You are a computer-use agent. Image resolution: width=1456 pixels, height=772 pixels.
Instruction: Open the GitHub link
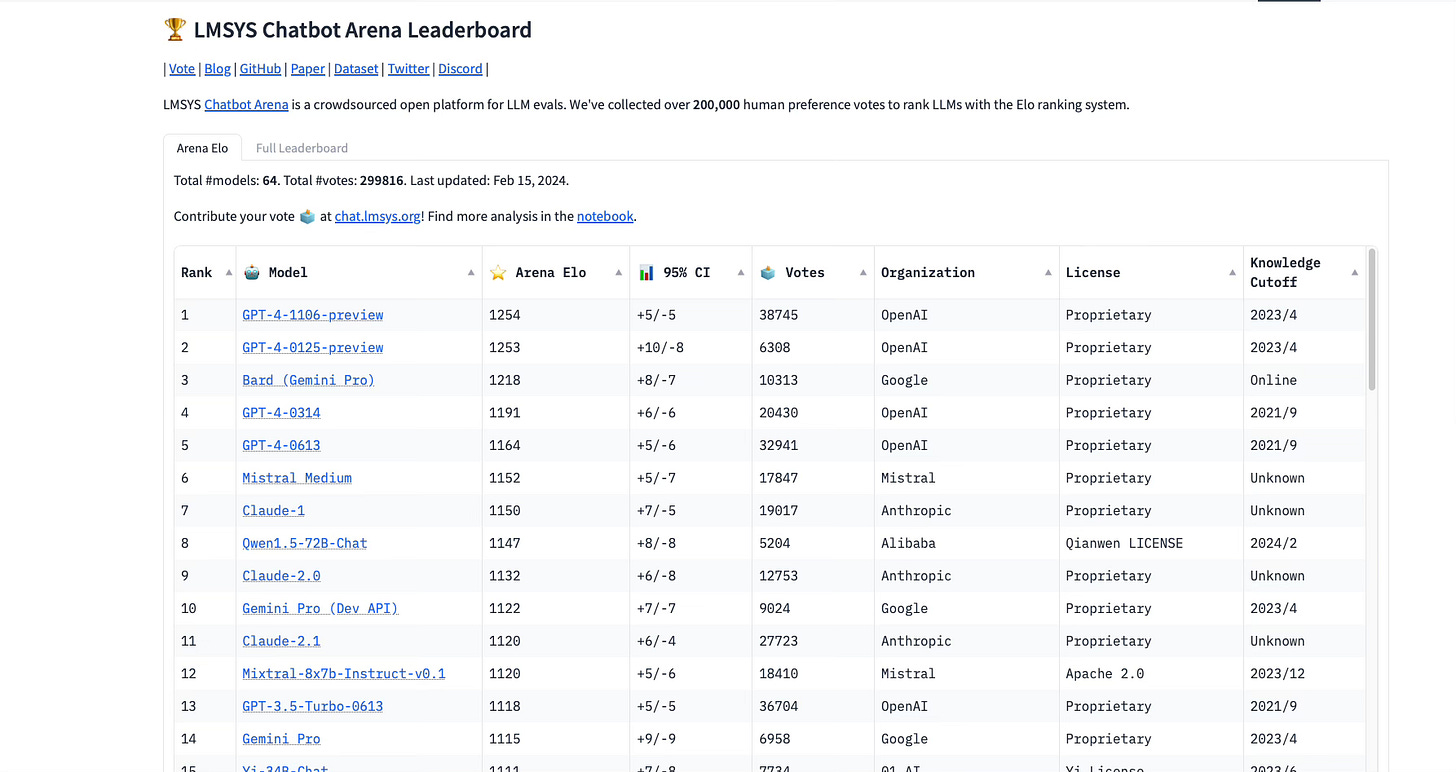point(260,69)
